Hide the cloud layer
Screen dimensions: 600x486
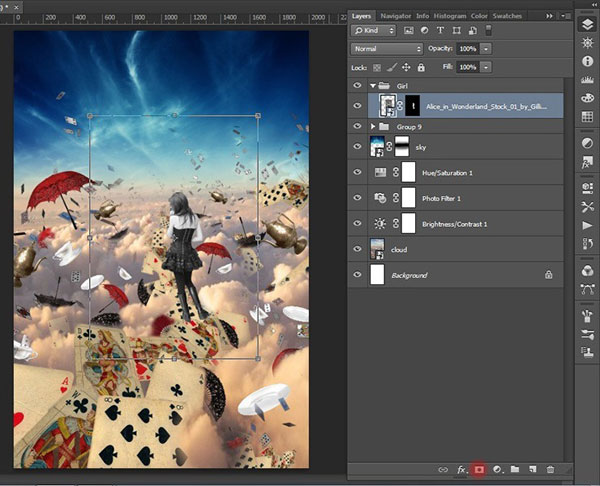(x=357, y=249)
